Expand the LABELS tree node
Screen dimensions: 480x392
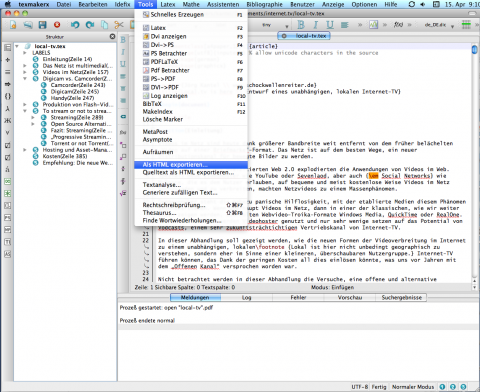(x=25, y=53)
